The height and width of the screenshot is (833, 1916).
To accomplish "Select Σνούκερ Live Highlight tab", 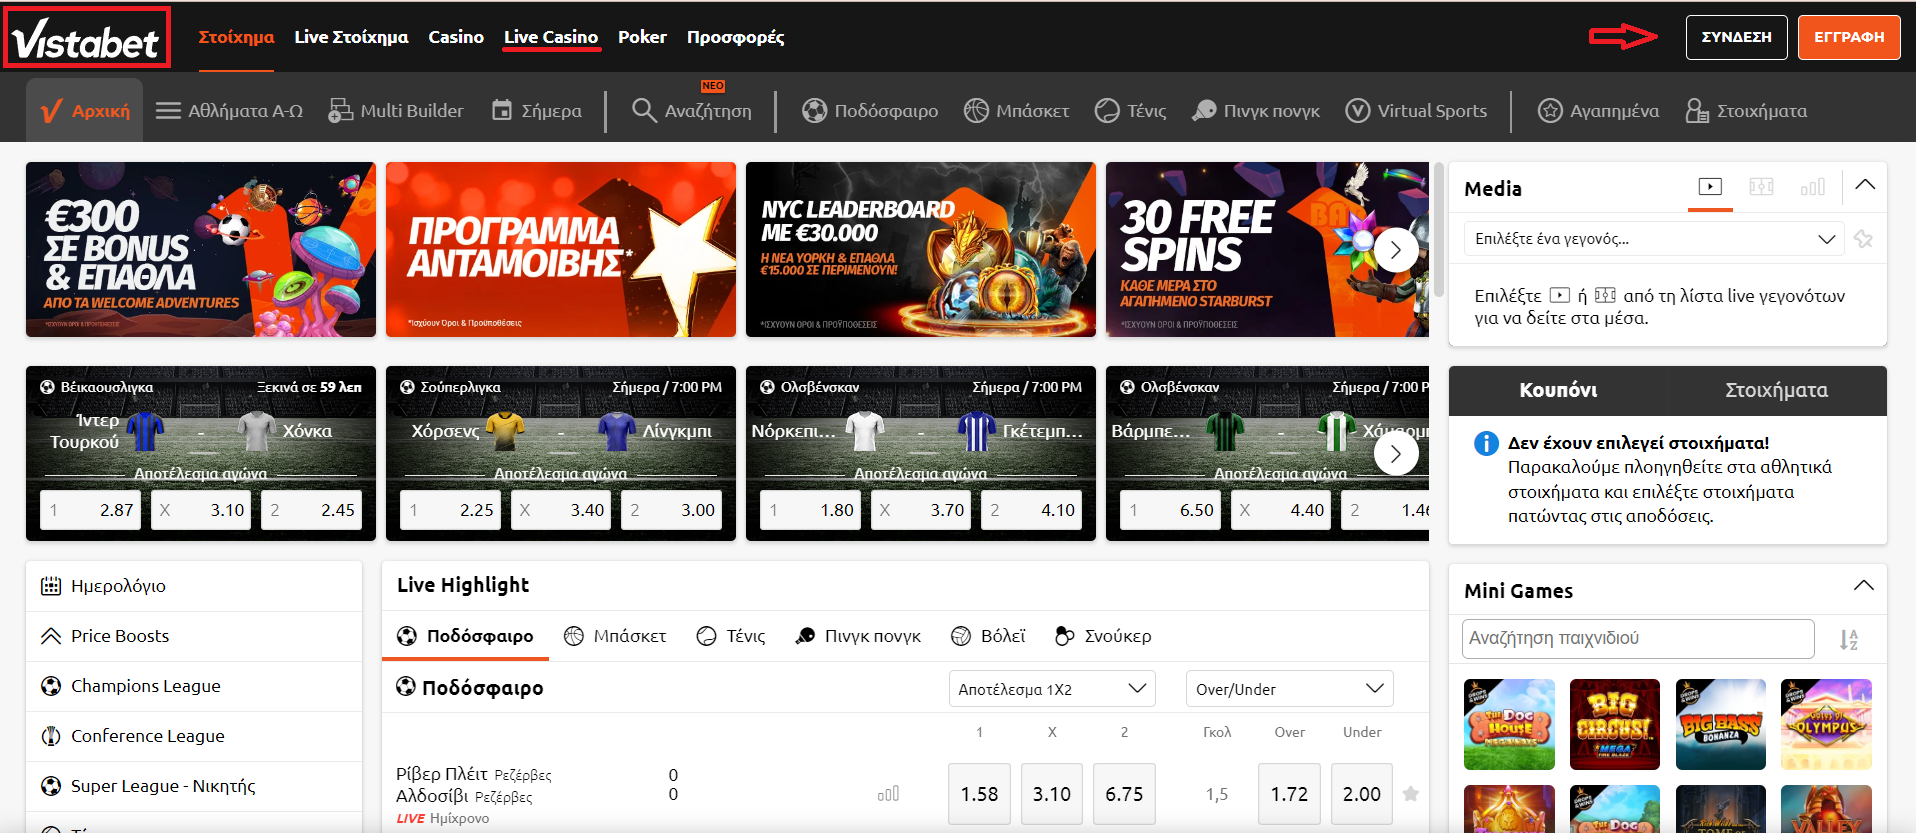I will click(1103, 636).
